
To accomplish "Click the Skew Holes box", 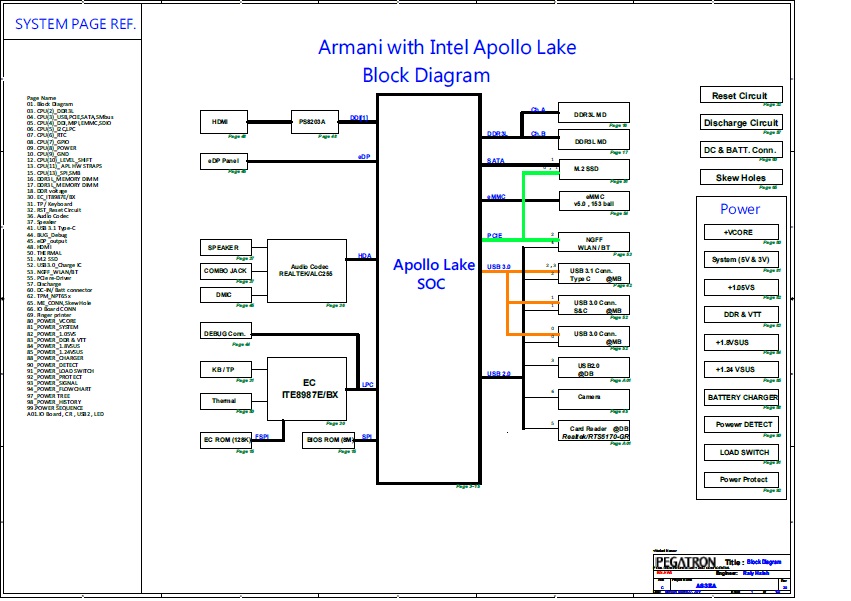I will 741,178.
